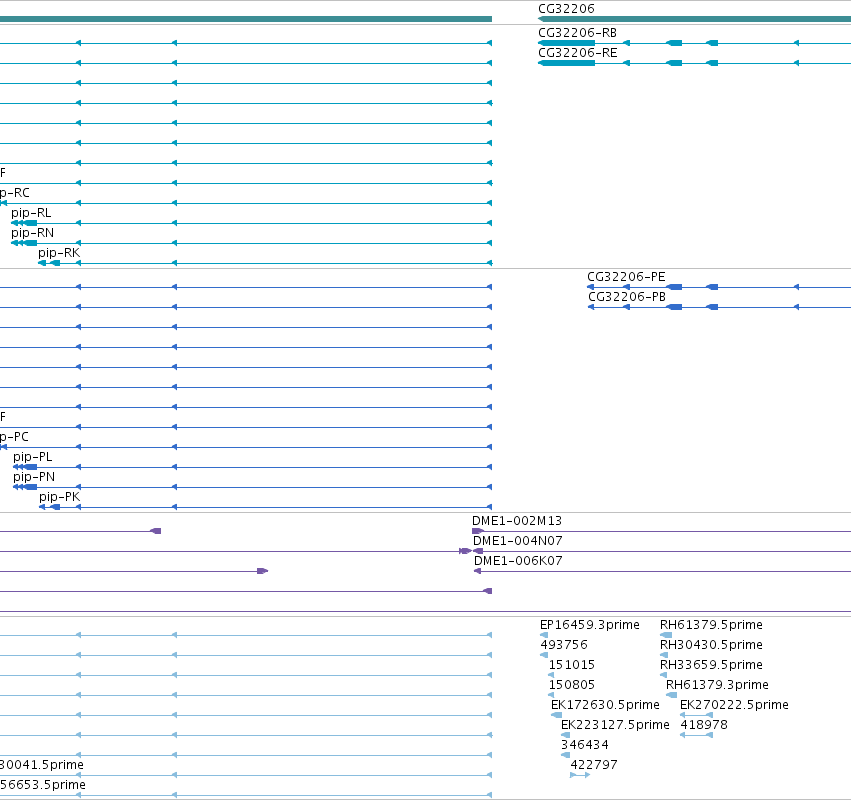Select the thick end exon of CG32206-RB

pos(566,43)
